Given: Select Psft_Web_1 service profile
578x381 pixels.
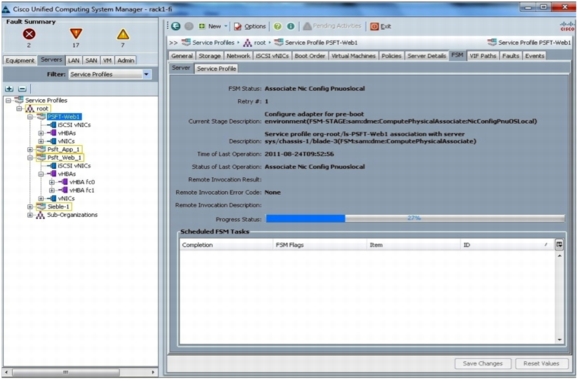Looking at the screenshot, I should coord(64,158).
